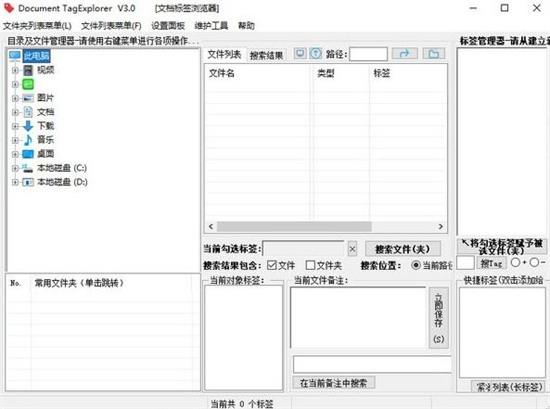Select the 此电脑 label in tree

click(x=36, y=56)
